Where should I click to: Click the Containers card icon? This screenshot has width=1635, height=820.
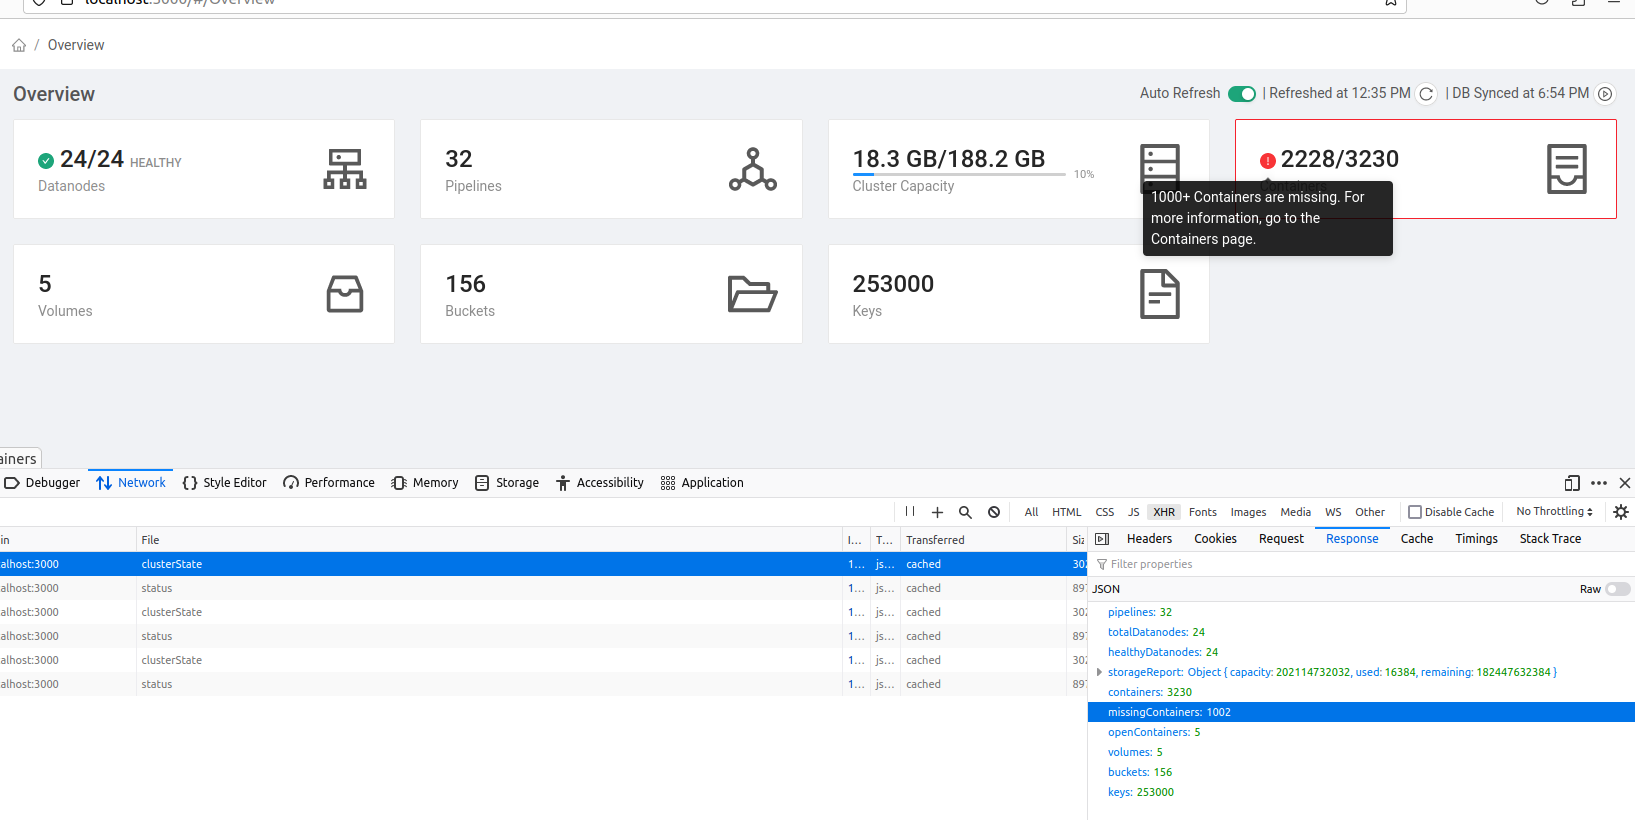pos(1567,169)
